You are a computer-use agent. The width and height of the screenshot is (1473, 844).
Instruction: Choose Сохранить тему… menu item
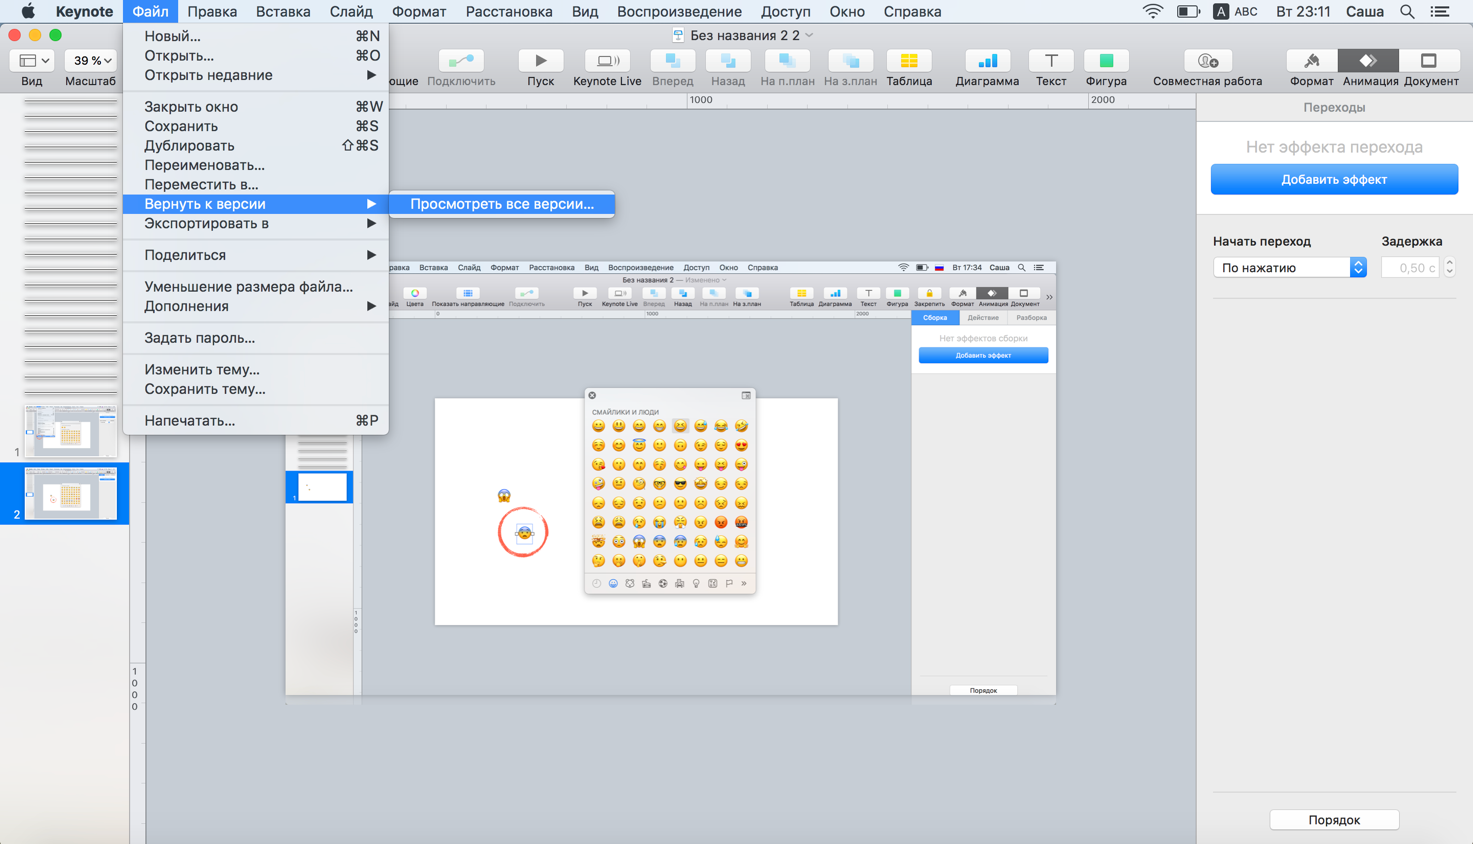coord(256,389)
